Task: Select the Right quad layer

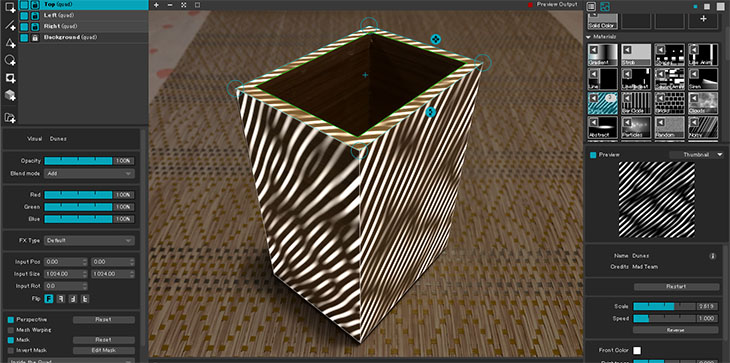Action: click(x=84, y=27)
